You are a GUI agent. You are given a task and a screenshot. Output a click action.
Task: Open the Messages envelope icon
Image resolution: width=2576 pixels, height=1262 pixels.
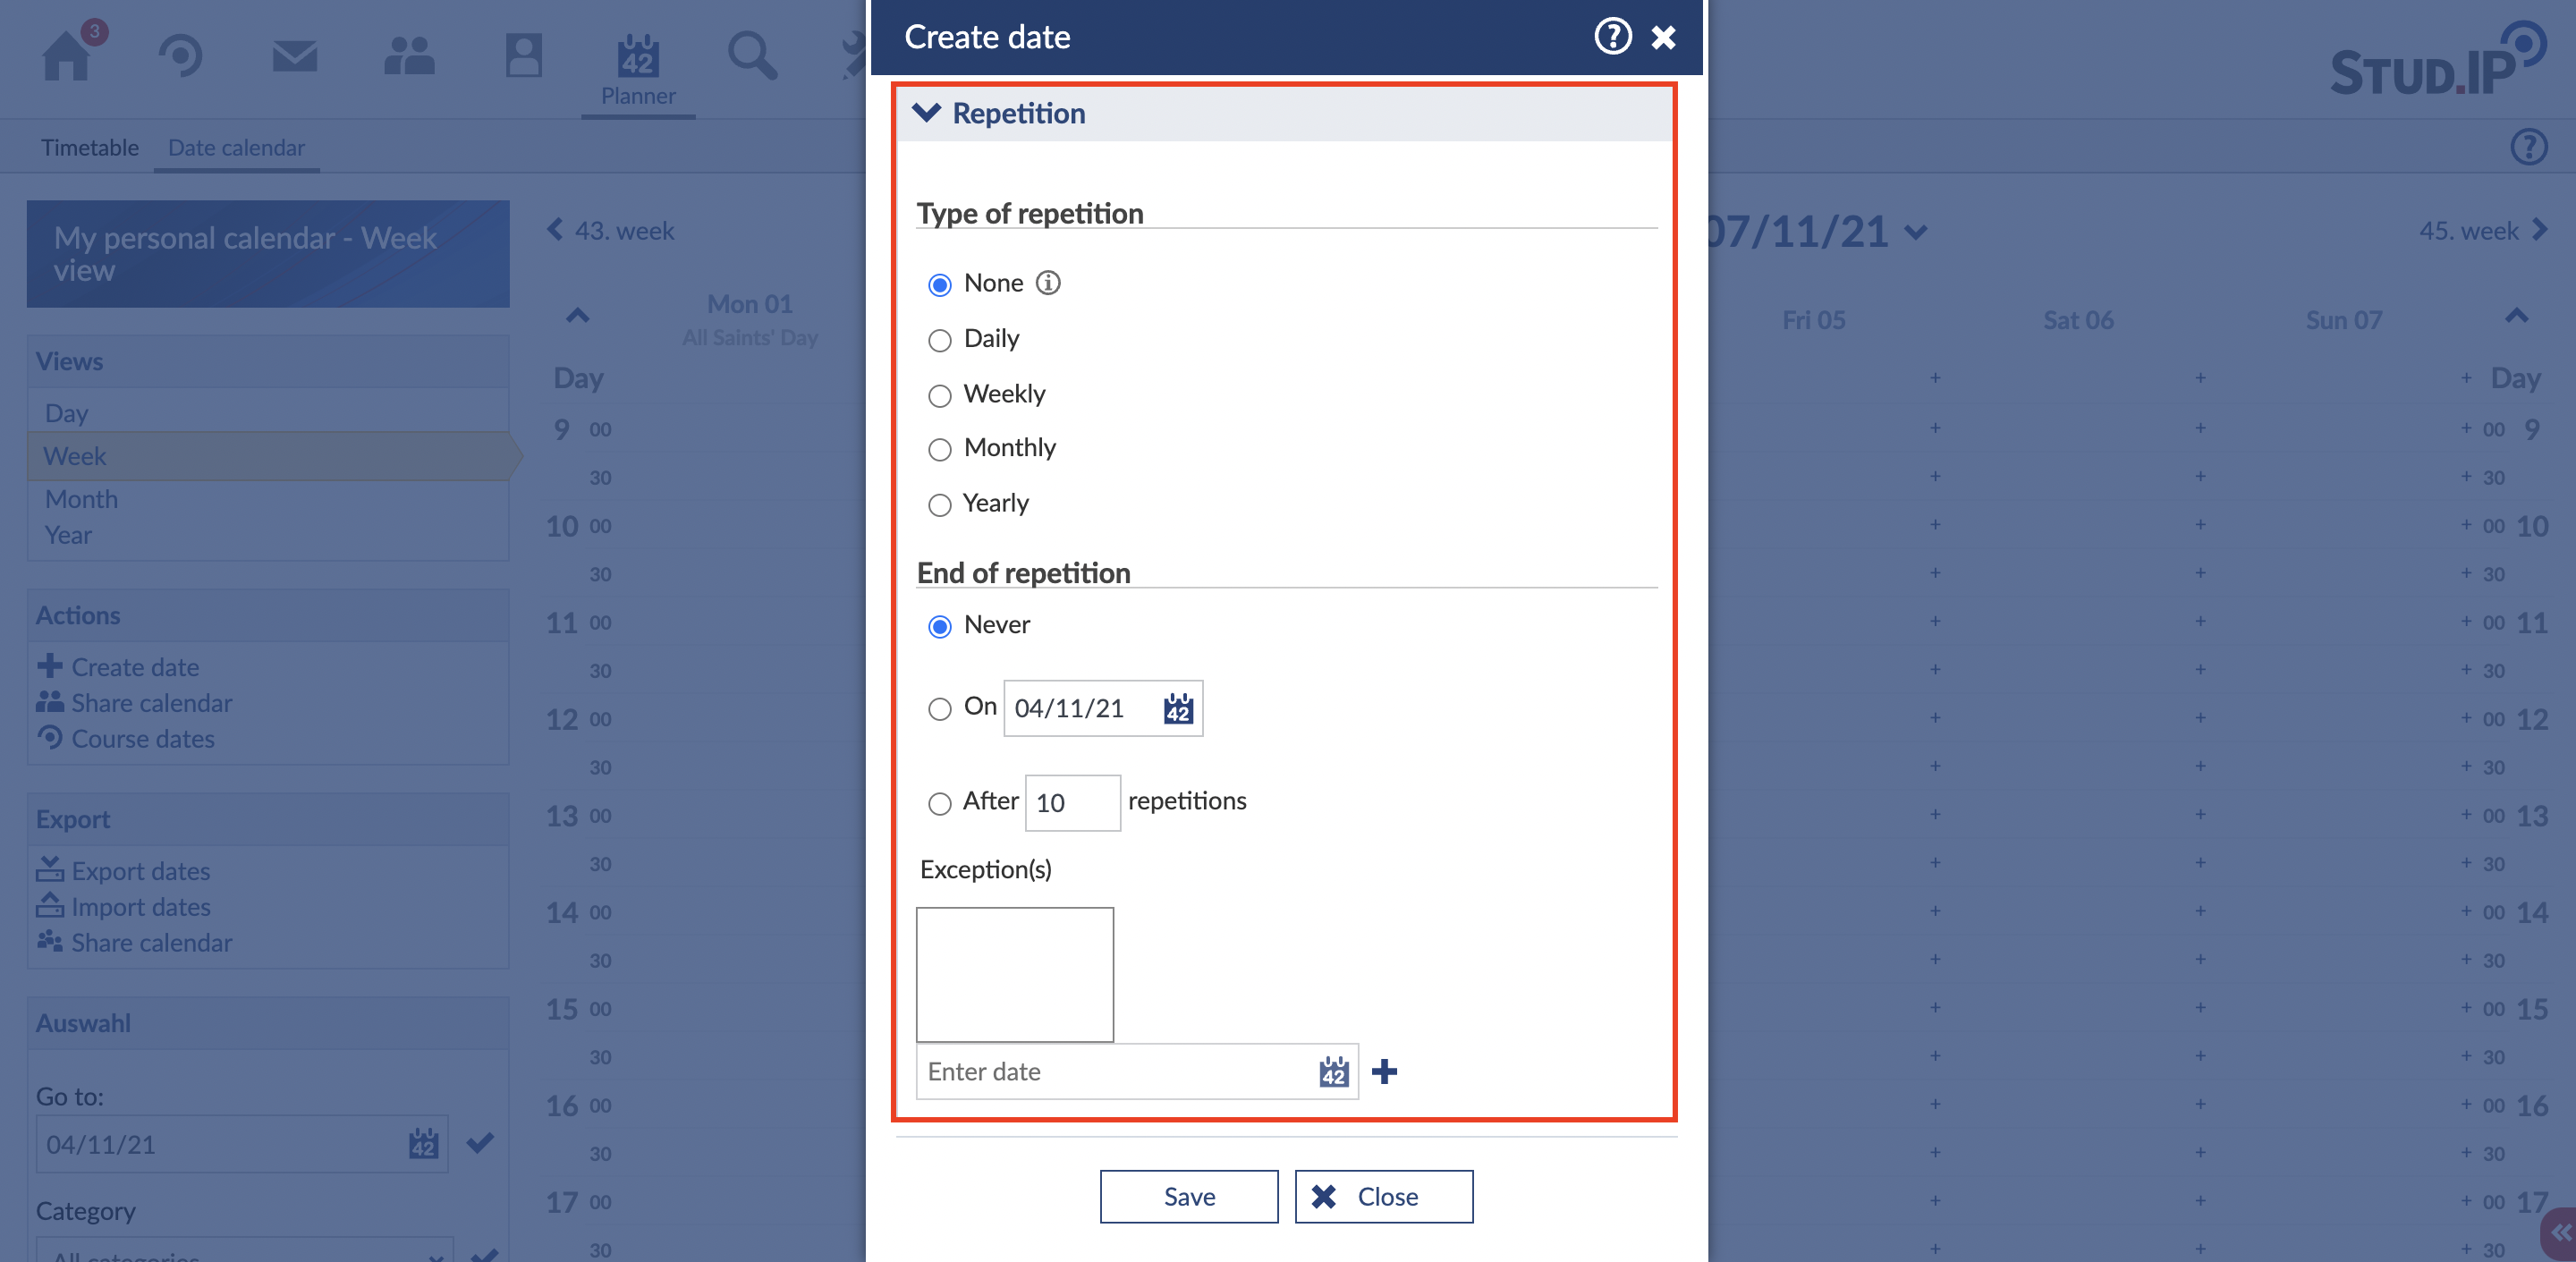pos(294,56)
